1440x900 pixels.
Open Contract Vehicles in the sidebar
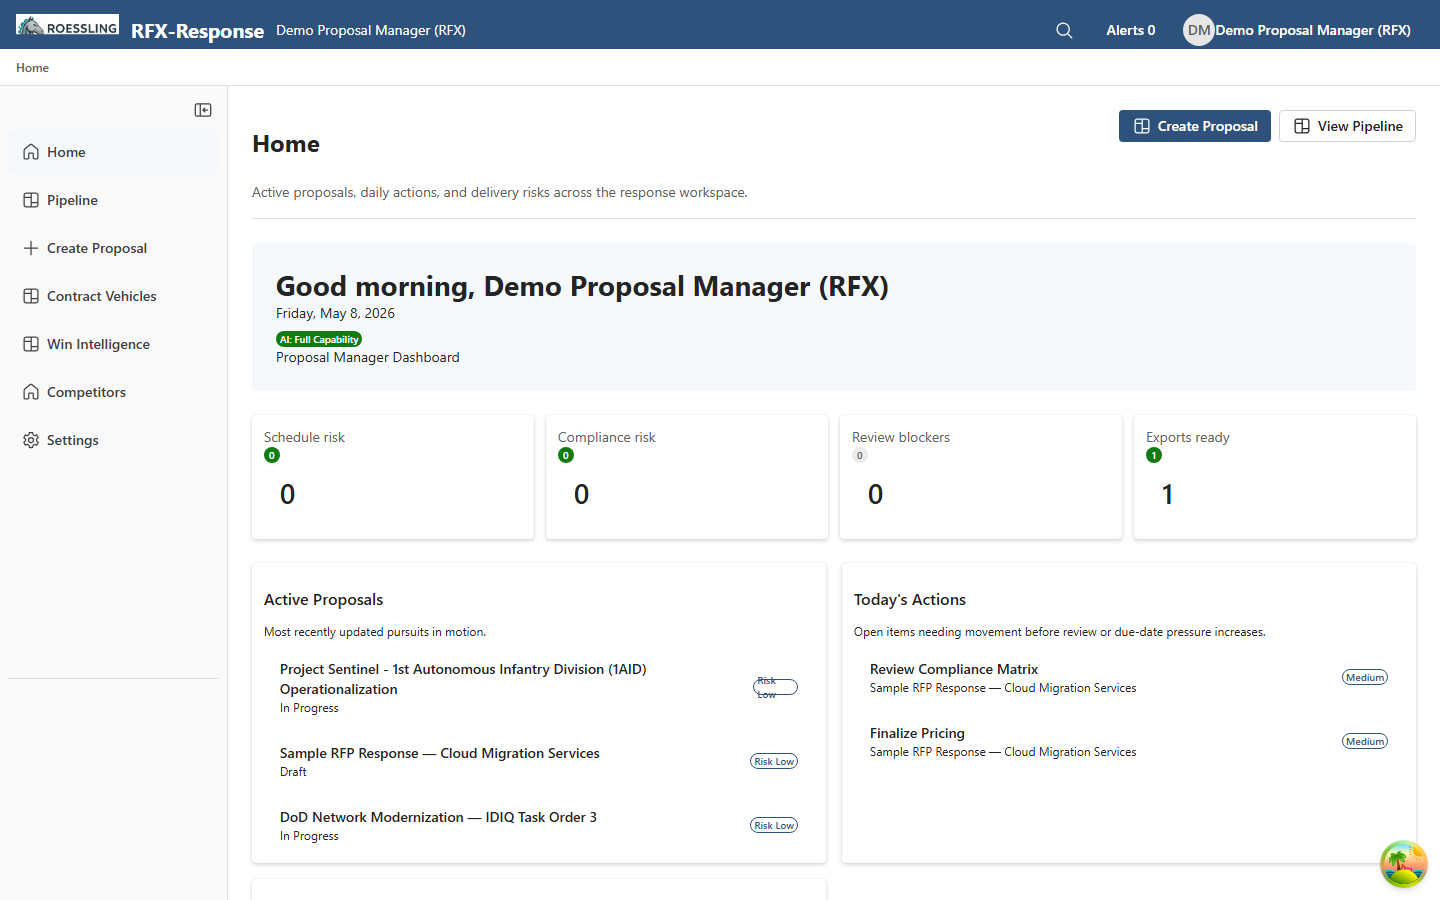click(x=113, y=296)
